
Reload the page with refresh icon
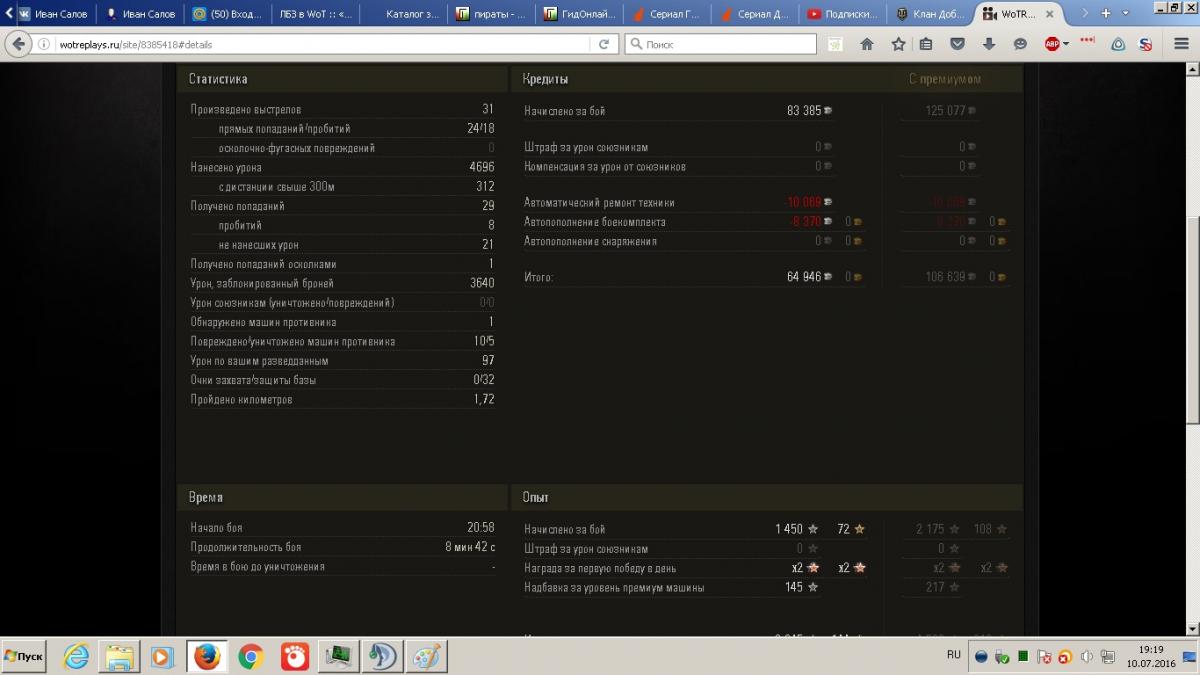click(x=603, y=45)
